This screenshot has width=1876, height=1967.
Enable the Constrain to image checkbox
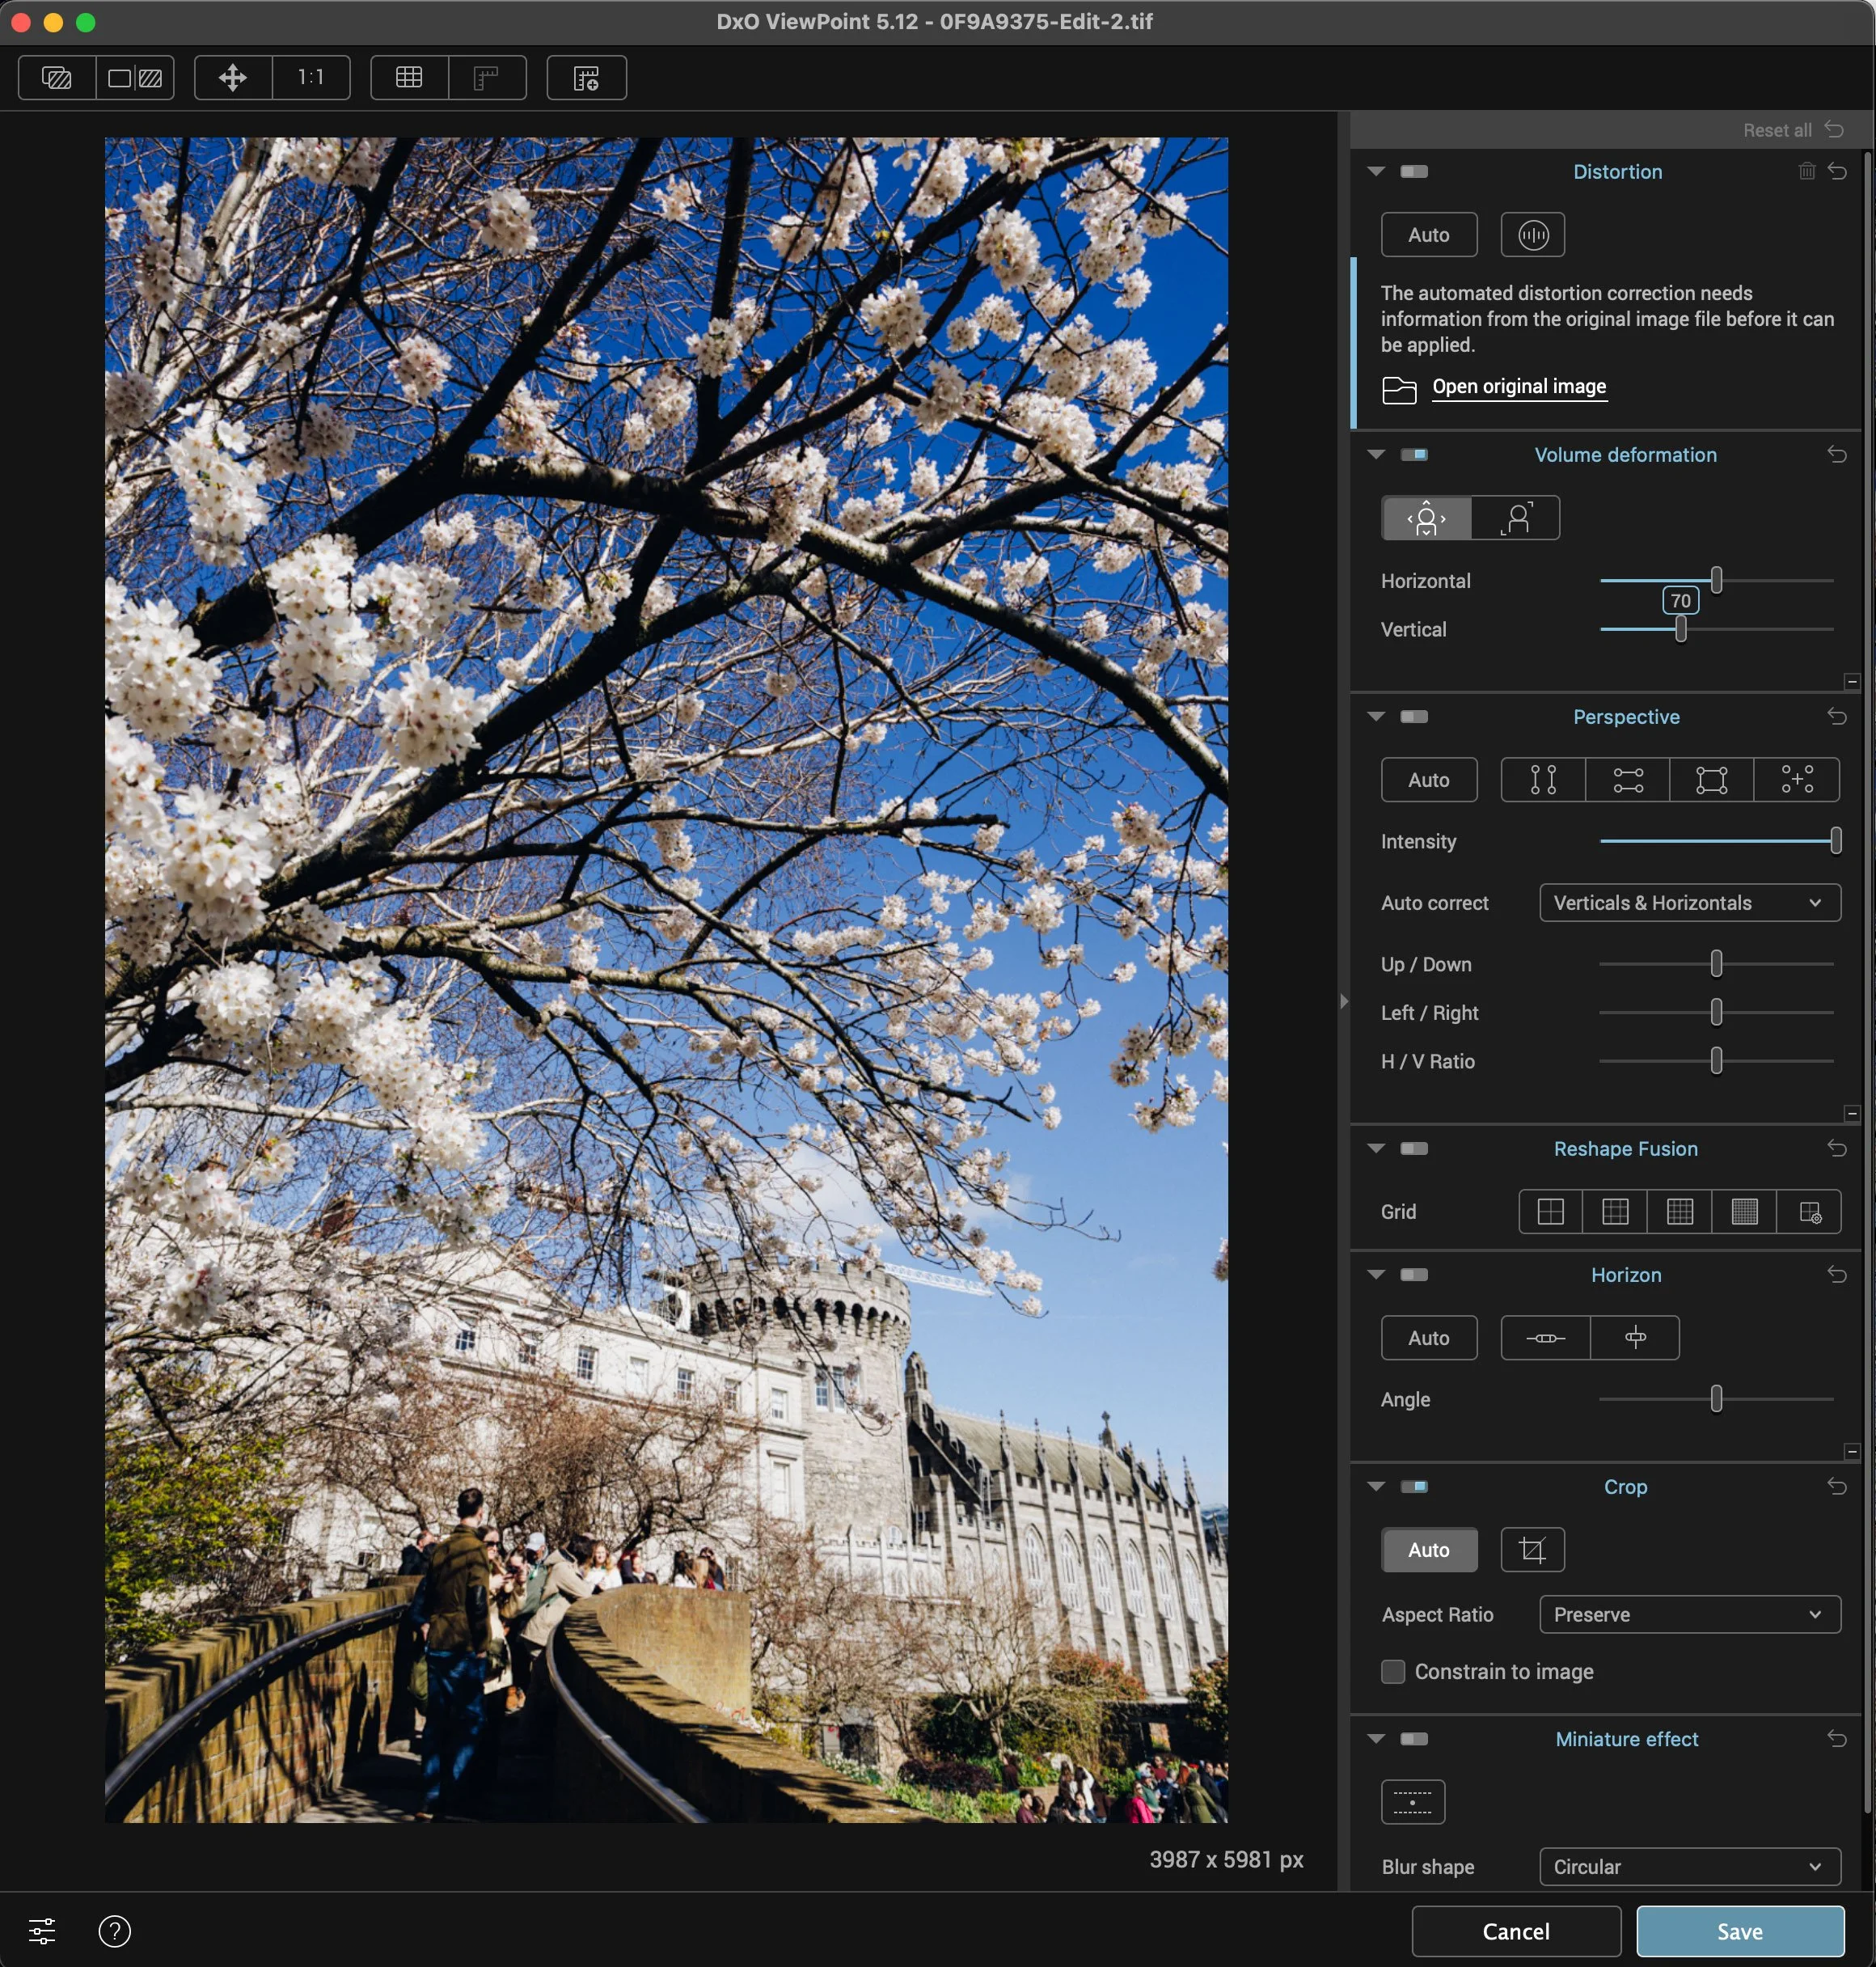click(1392, 1672)
